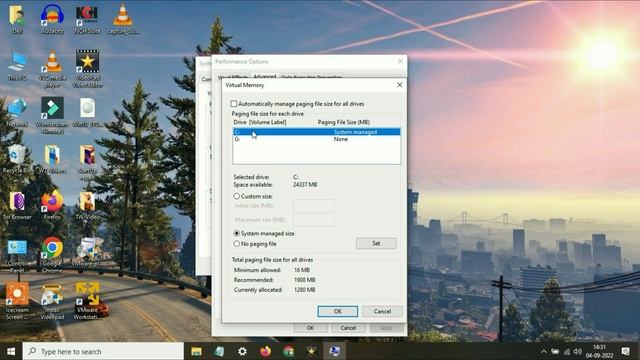Open the Audacity desktop shortcut
Screen dimensions: 640x360
click(x=52, y=19)
